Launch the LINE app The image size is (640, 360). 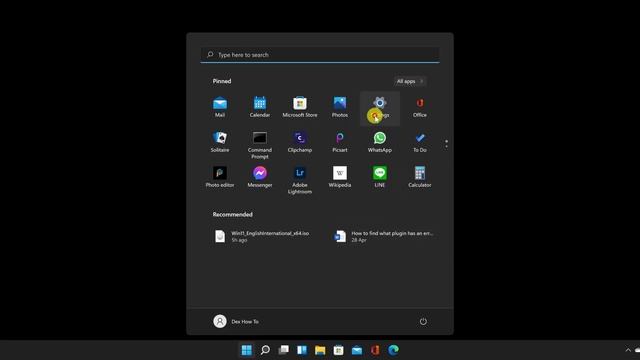(x=380, y=177)
